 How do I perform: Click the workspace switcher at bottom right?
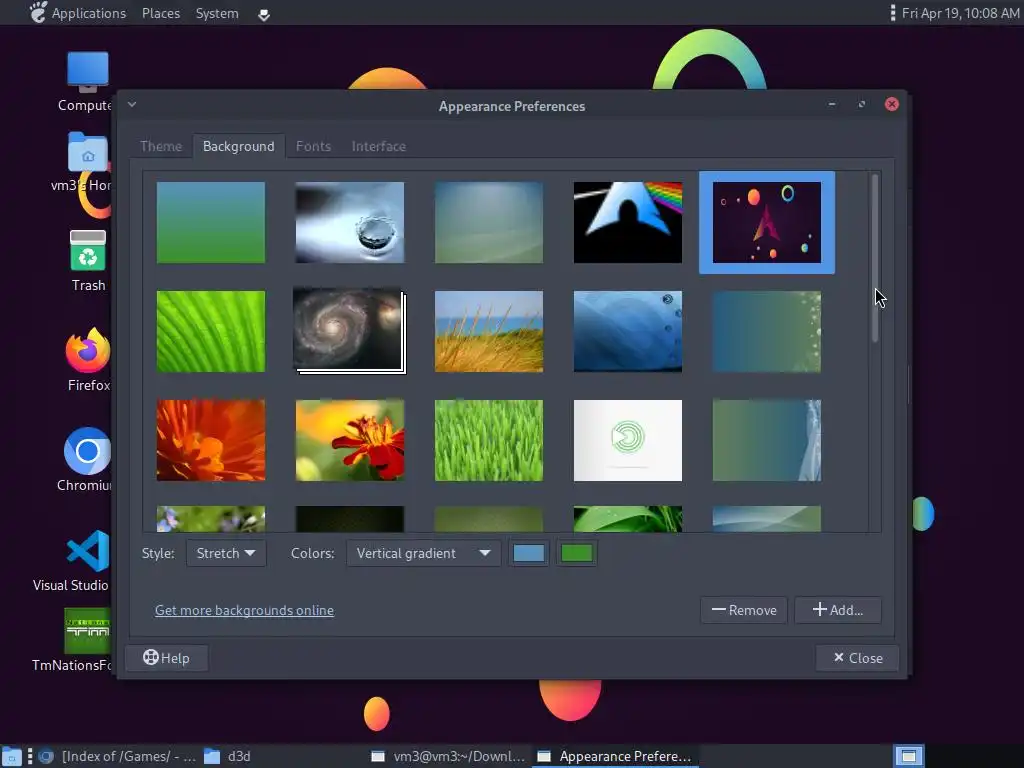(908, 756)
